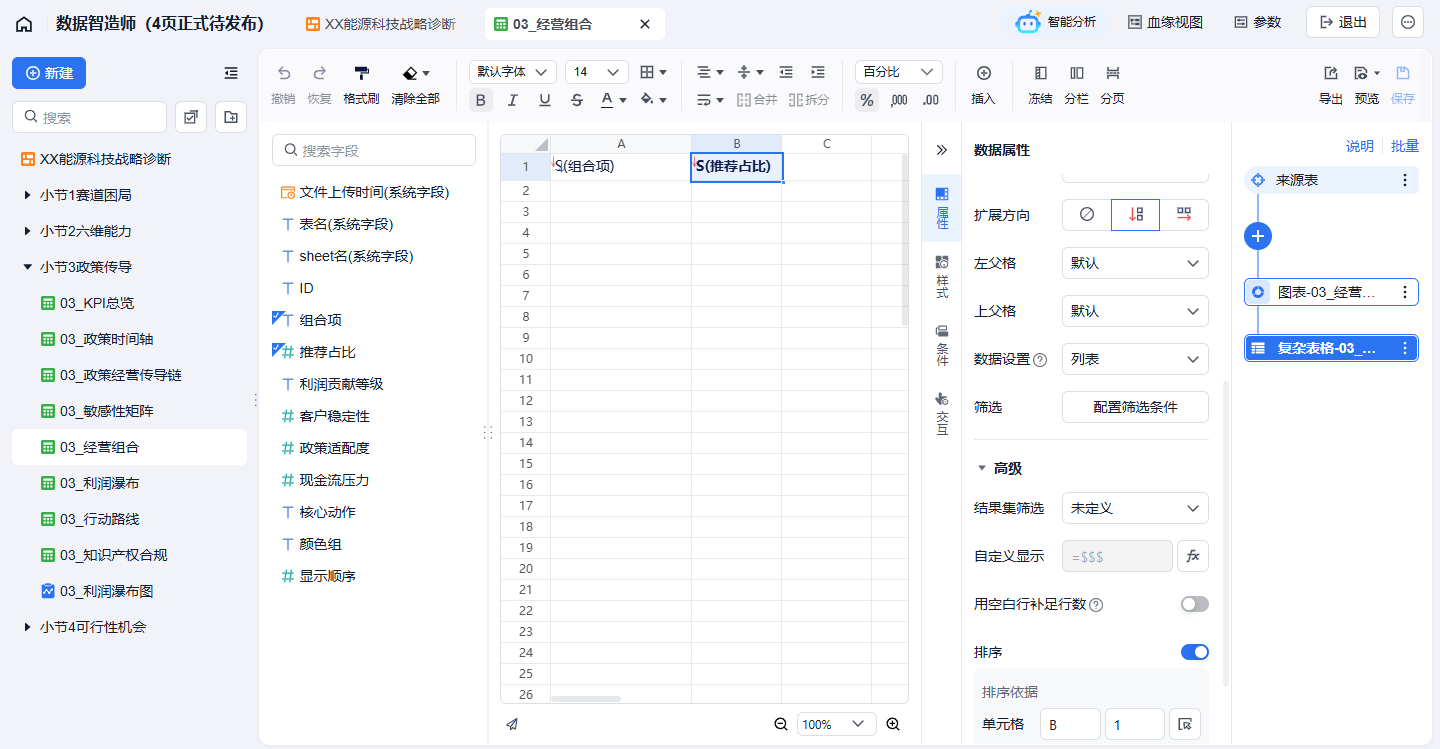Open the 默认字体 font dropdown
This screenshot has height=749, width=1440.
513,72
